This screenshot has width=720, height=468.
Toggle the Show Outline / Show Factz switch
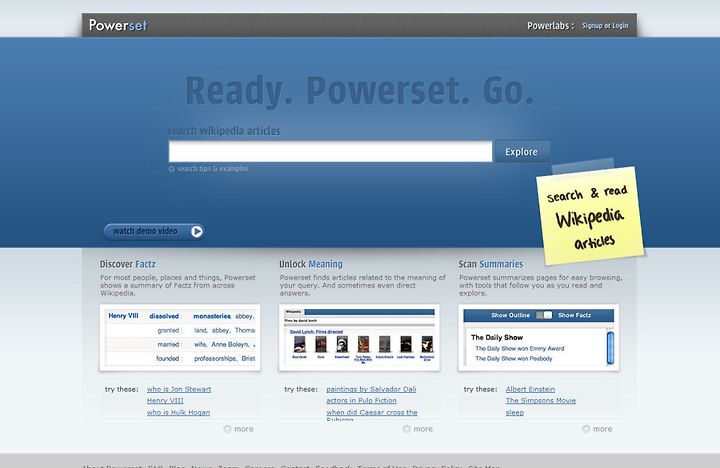[544, 315]
